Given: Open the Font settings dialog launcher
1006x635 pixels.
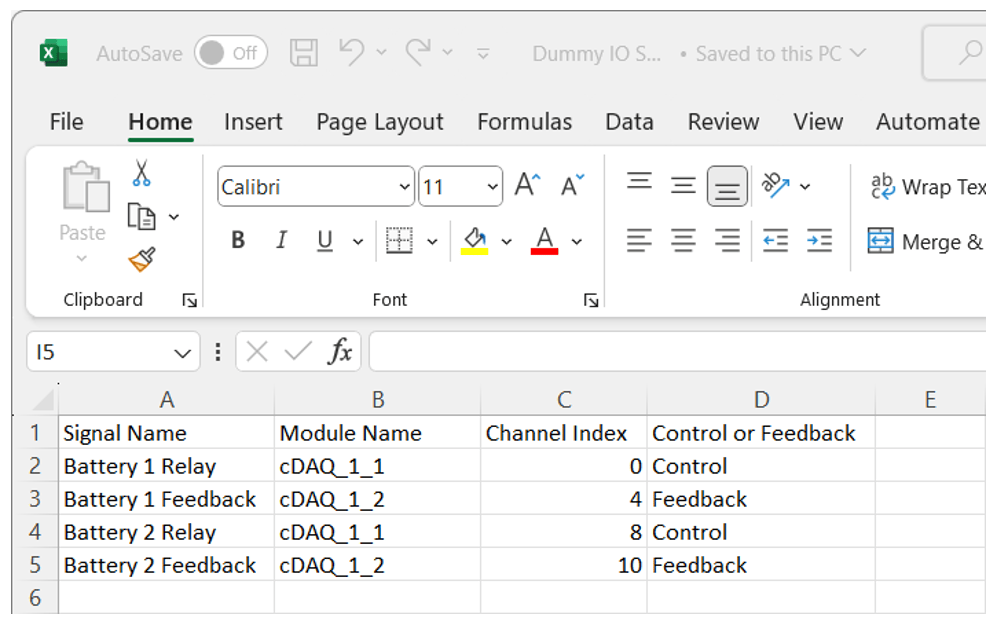Looking at the screenshot, I should pyautogui.click(x=591, y=300).
